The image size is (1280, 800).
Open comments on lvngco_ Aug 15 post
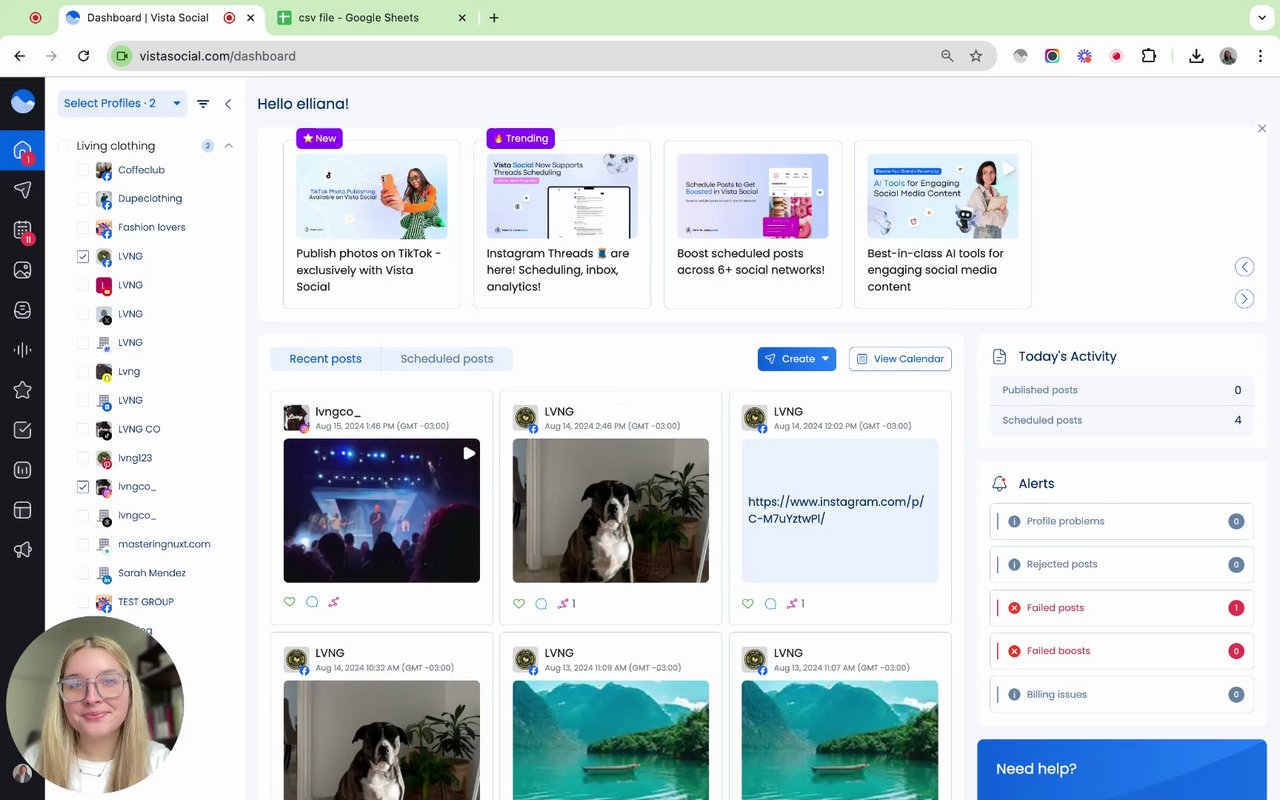pos(312,602)
